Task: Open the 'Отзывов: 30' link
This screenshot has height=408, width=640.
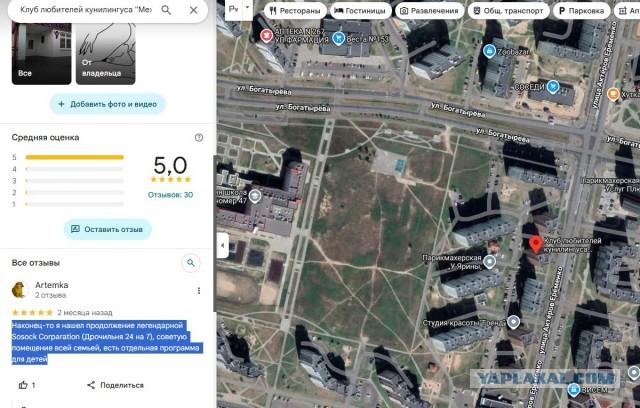Action: [x=170, y=195]
